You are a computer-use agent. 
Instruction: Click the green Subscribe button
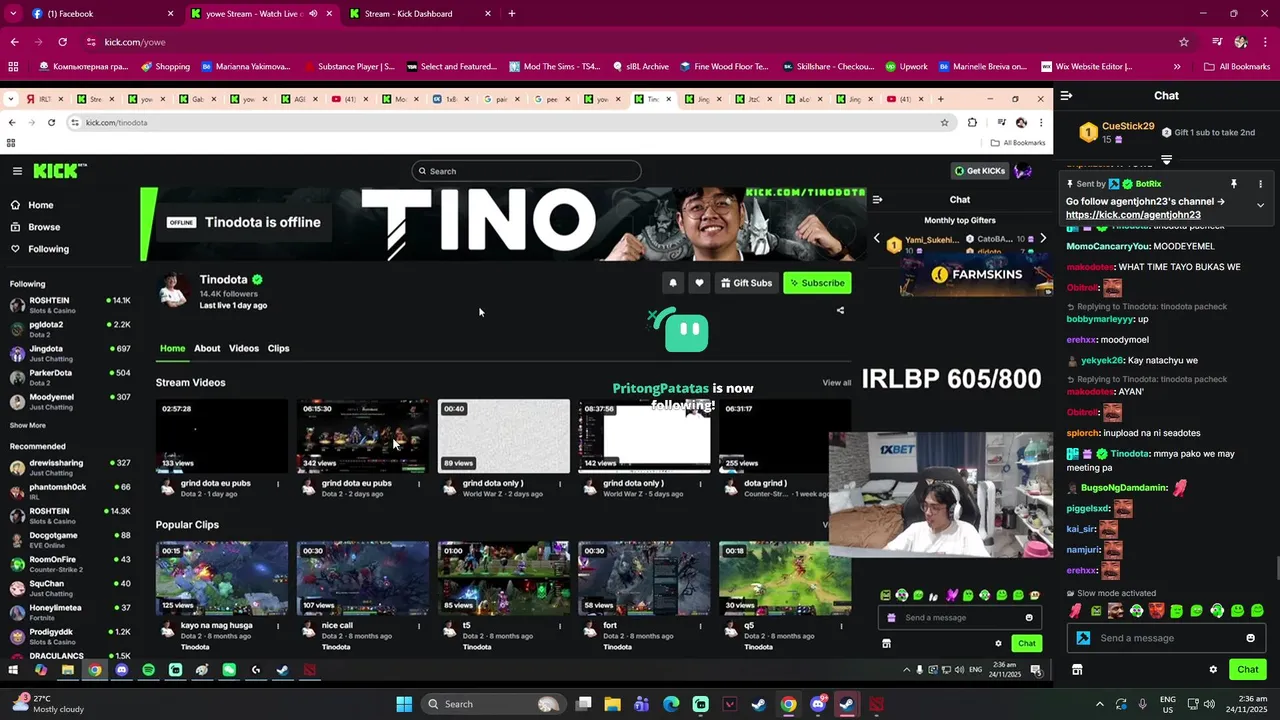coord(817,283)
